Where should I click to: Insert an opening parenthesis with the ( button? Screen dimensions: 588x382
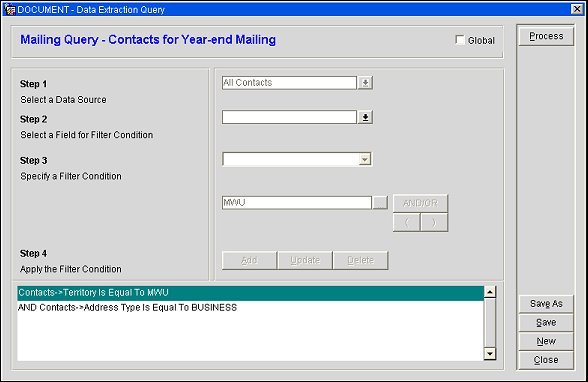(406, 222)
